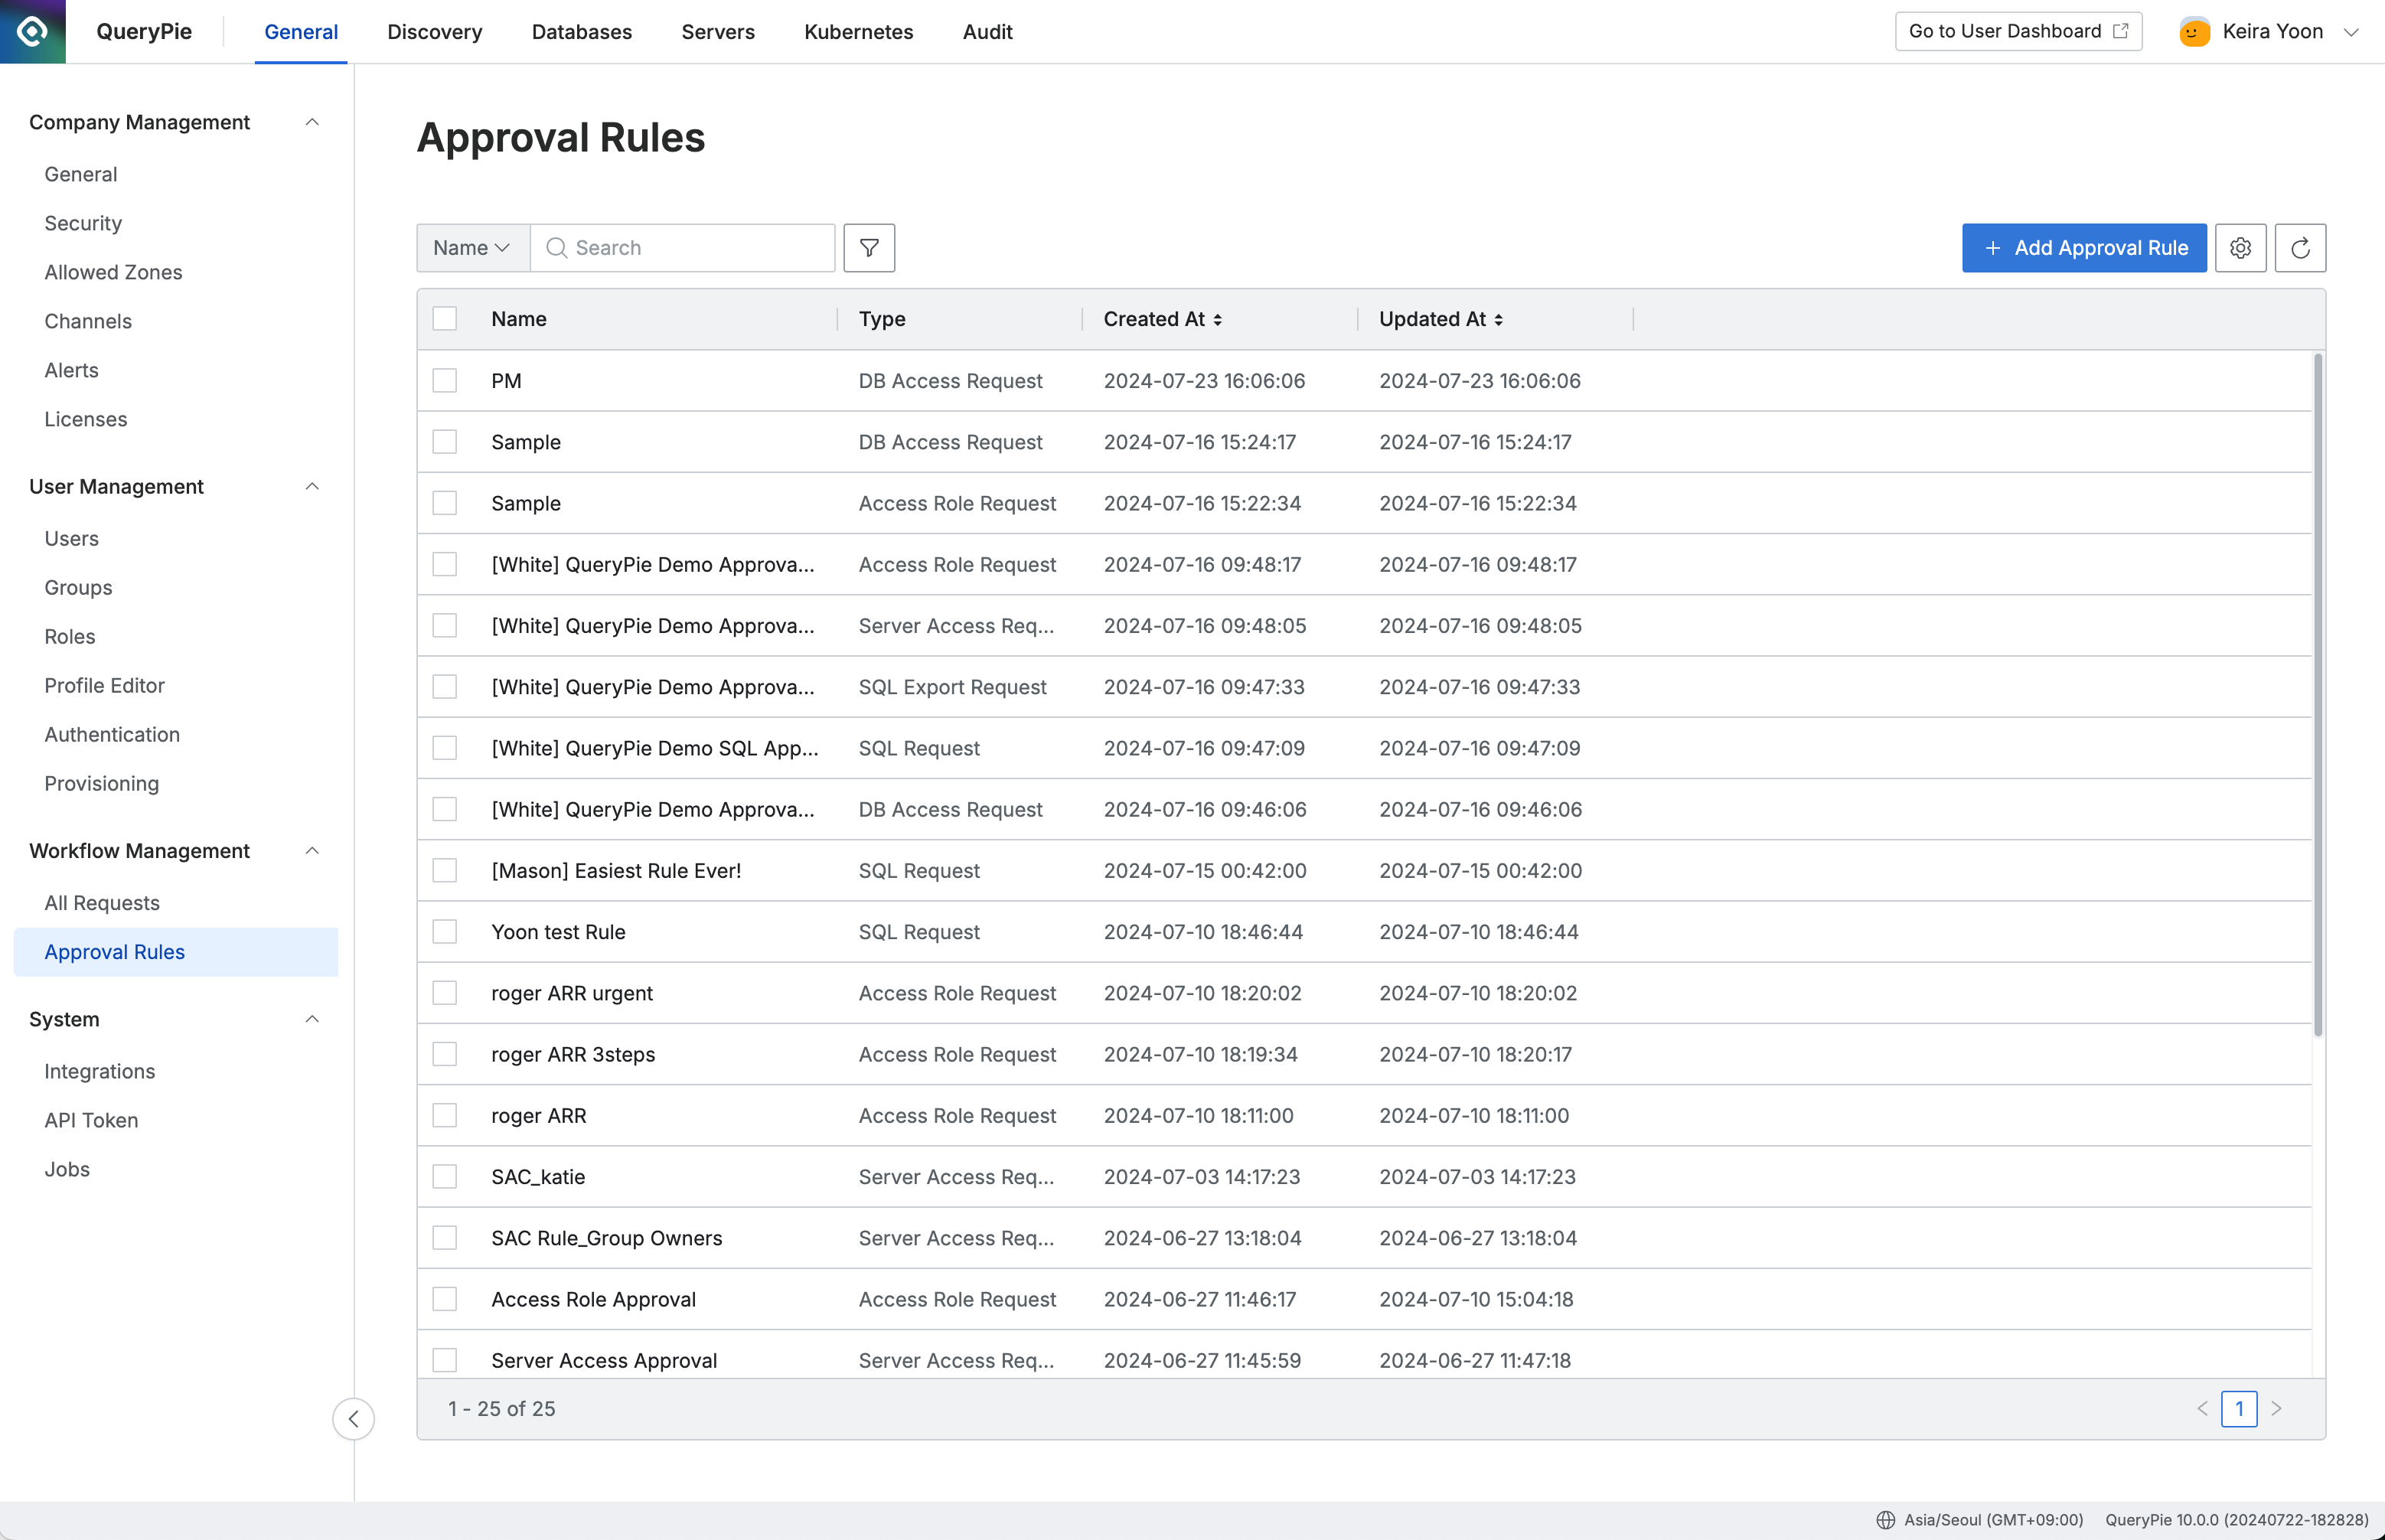Open the filter options icon beside search
Image resolution: width=2385 pixels, height=1540 pixels.
tap(868, 247)
